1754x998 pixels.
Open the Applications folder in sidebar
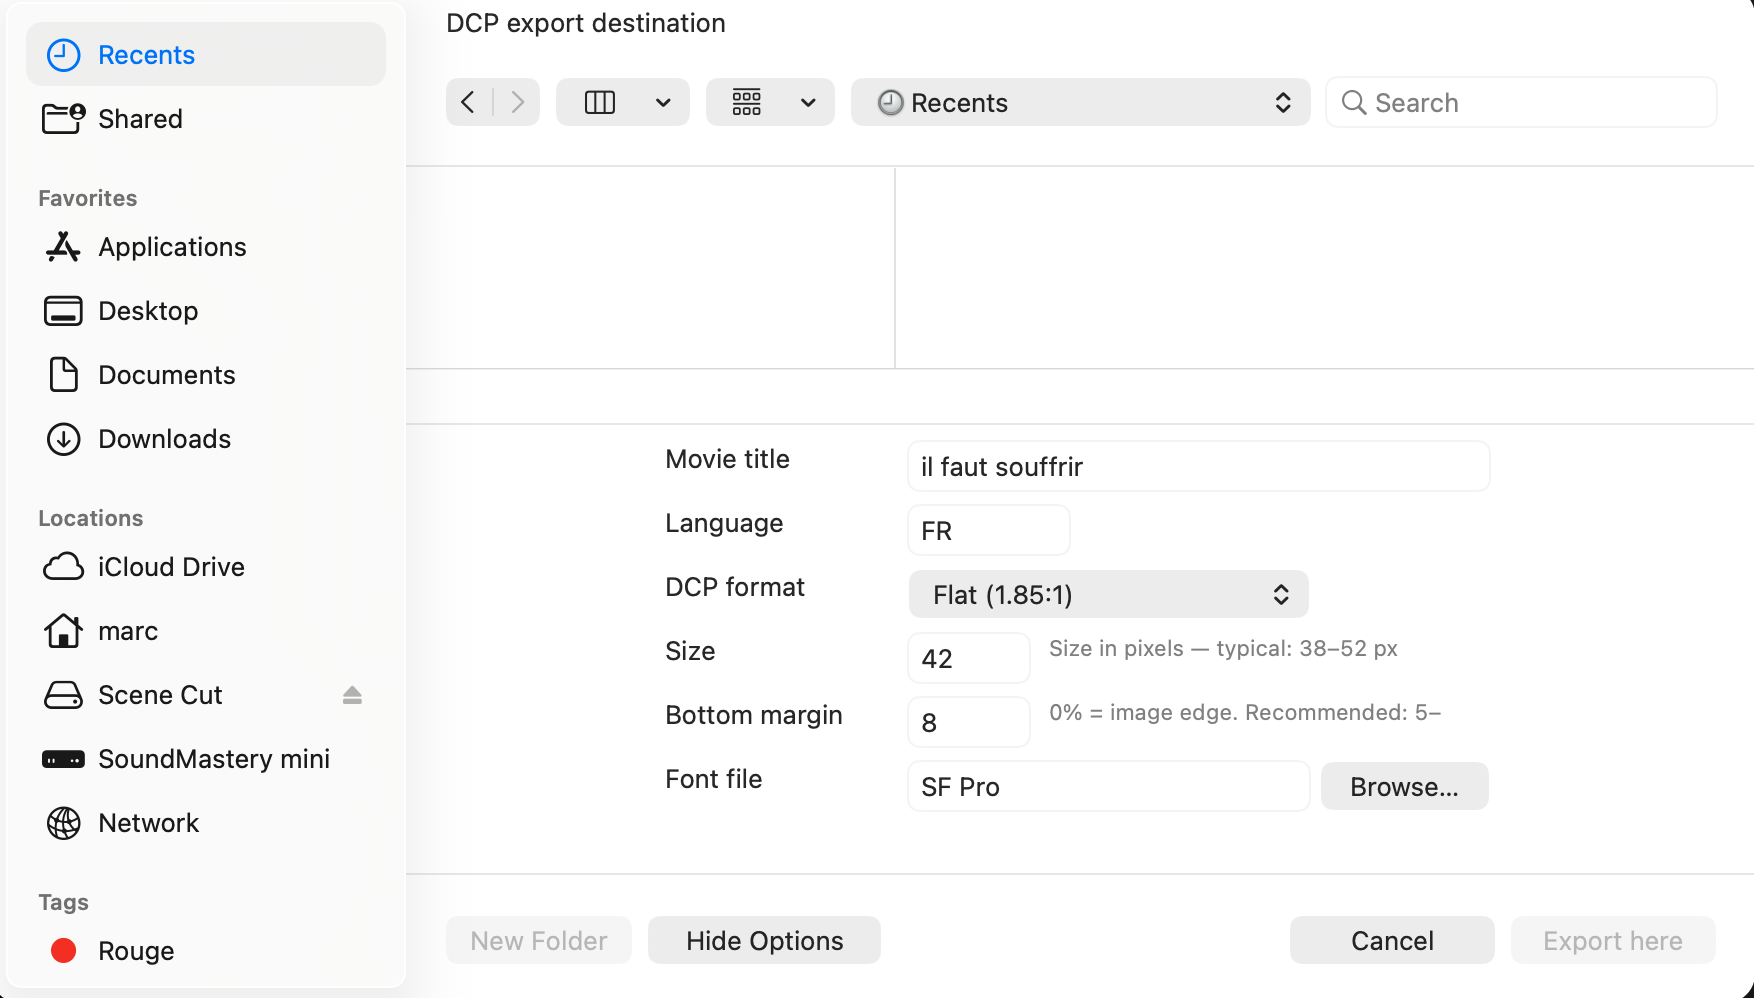[x=172, y=247]
